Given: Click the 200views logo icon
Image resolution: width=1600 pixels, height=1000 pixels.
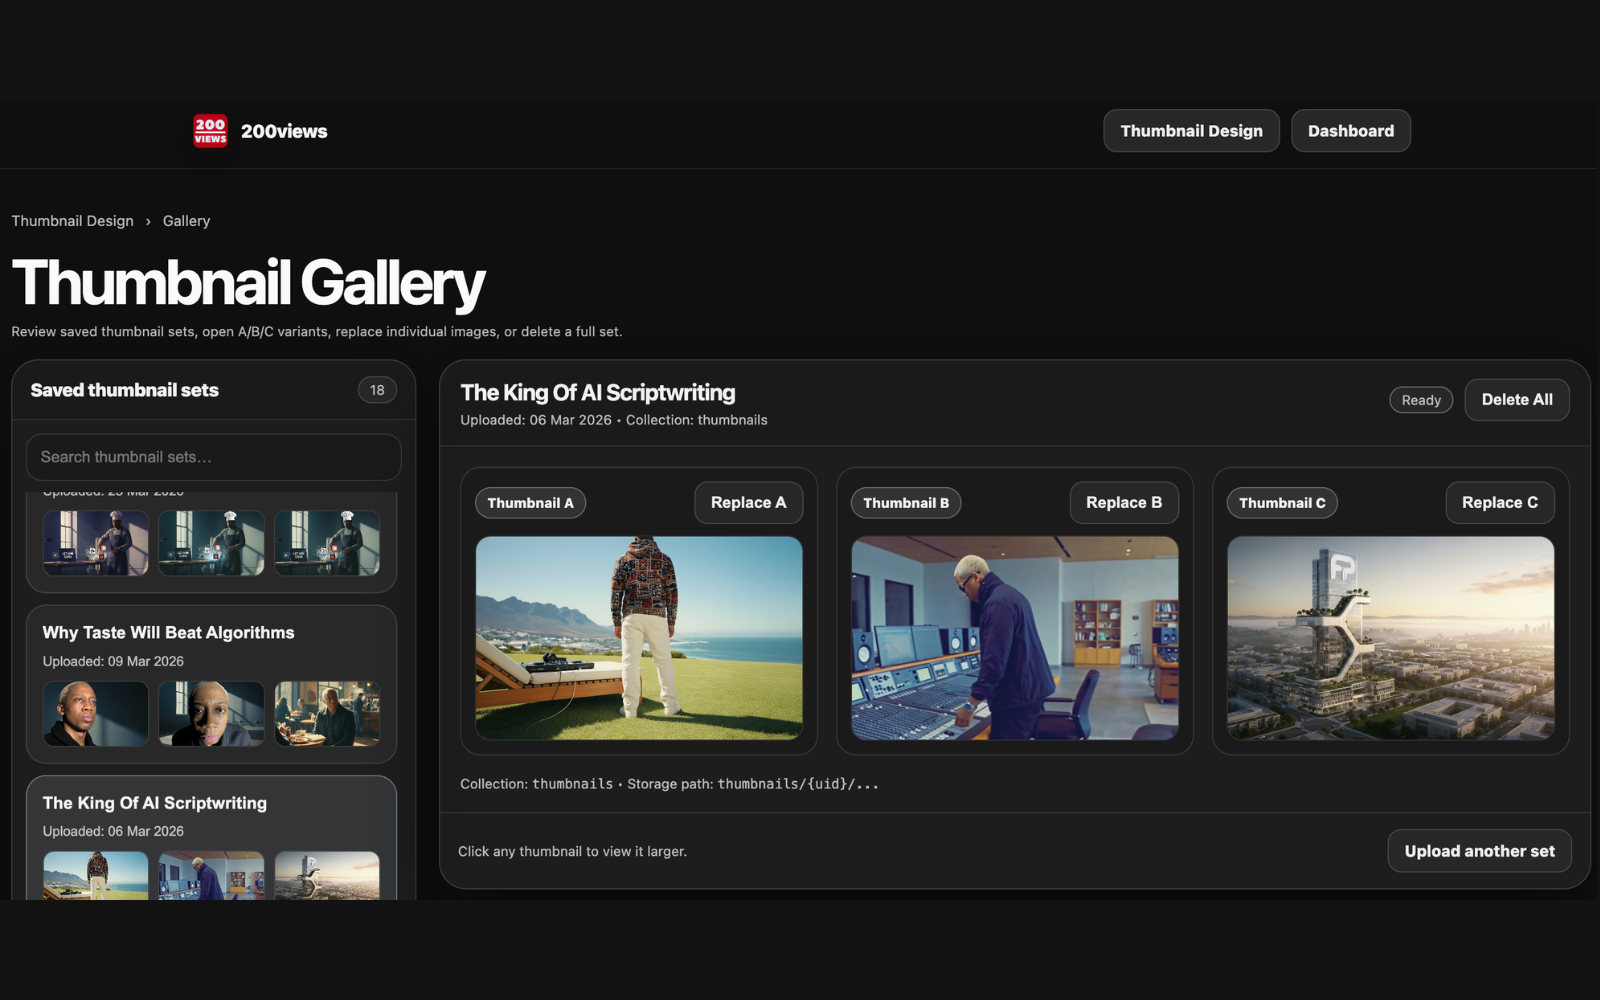Looking at the screenshot, I should point(209,130).
